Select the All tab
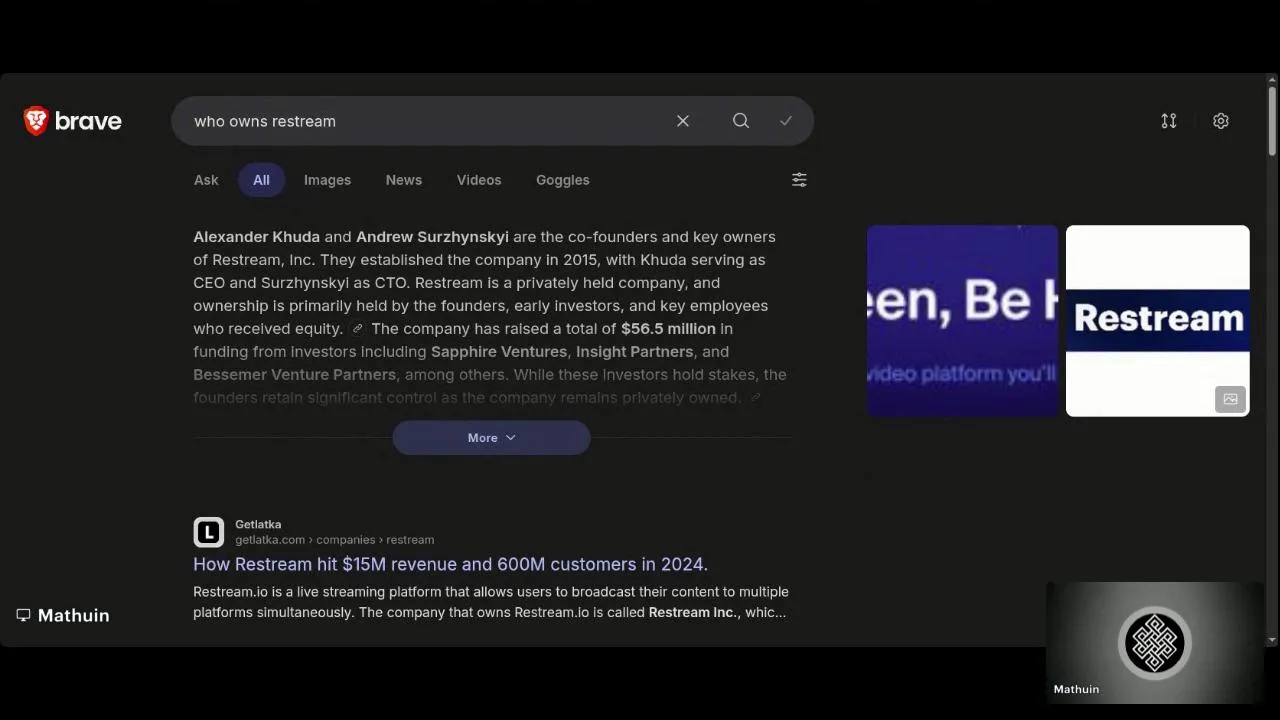The image size is (1280, 720). click(261, 180)
